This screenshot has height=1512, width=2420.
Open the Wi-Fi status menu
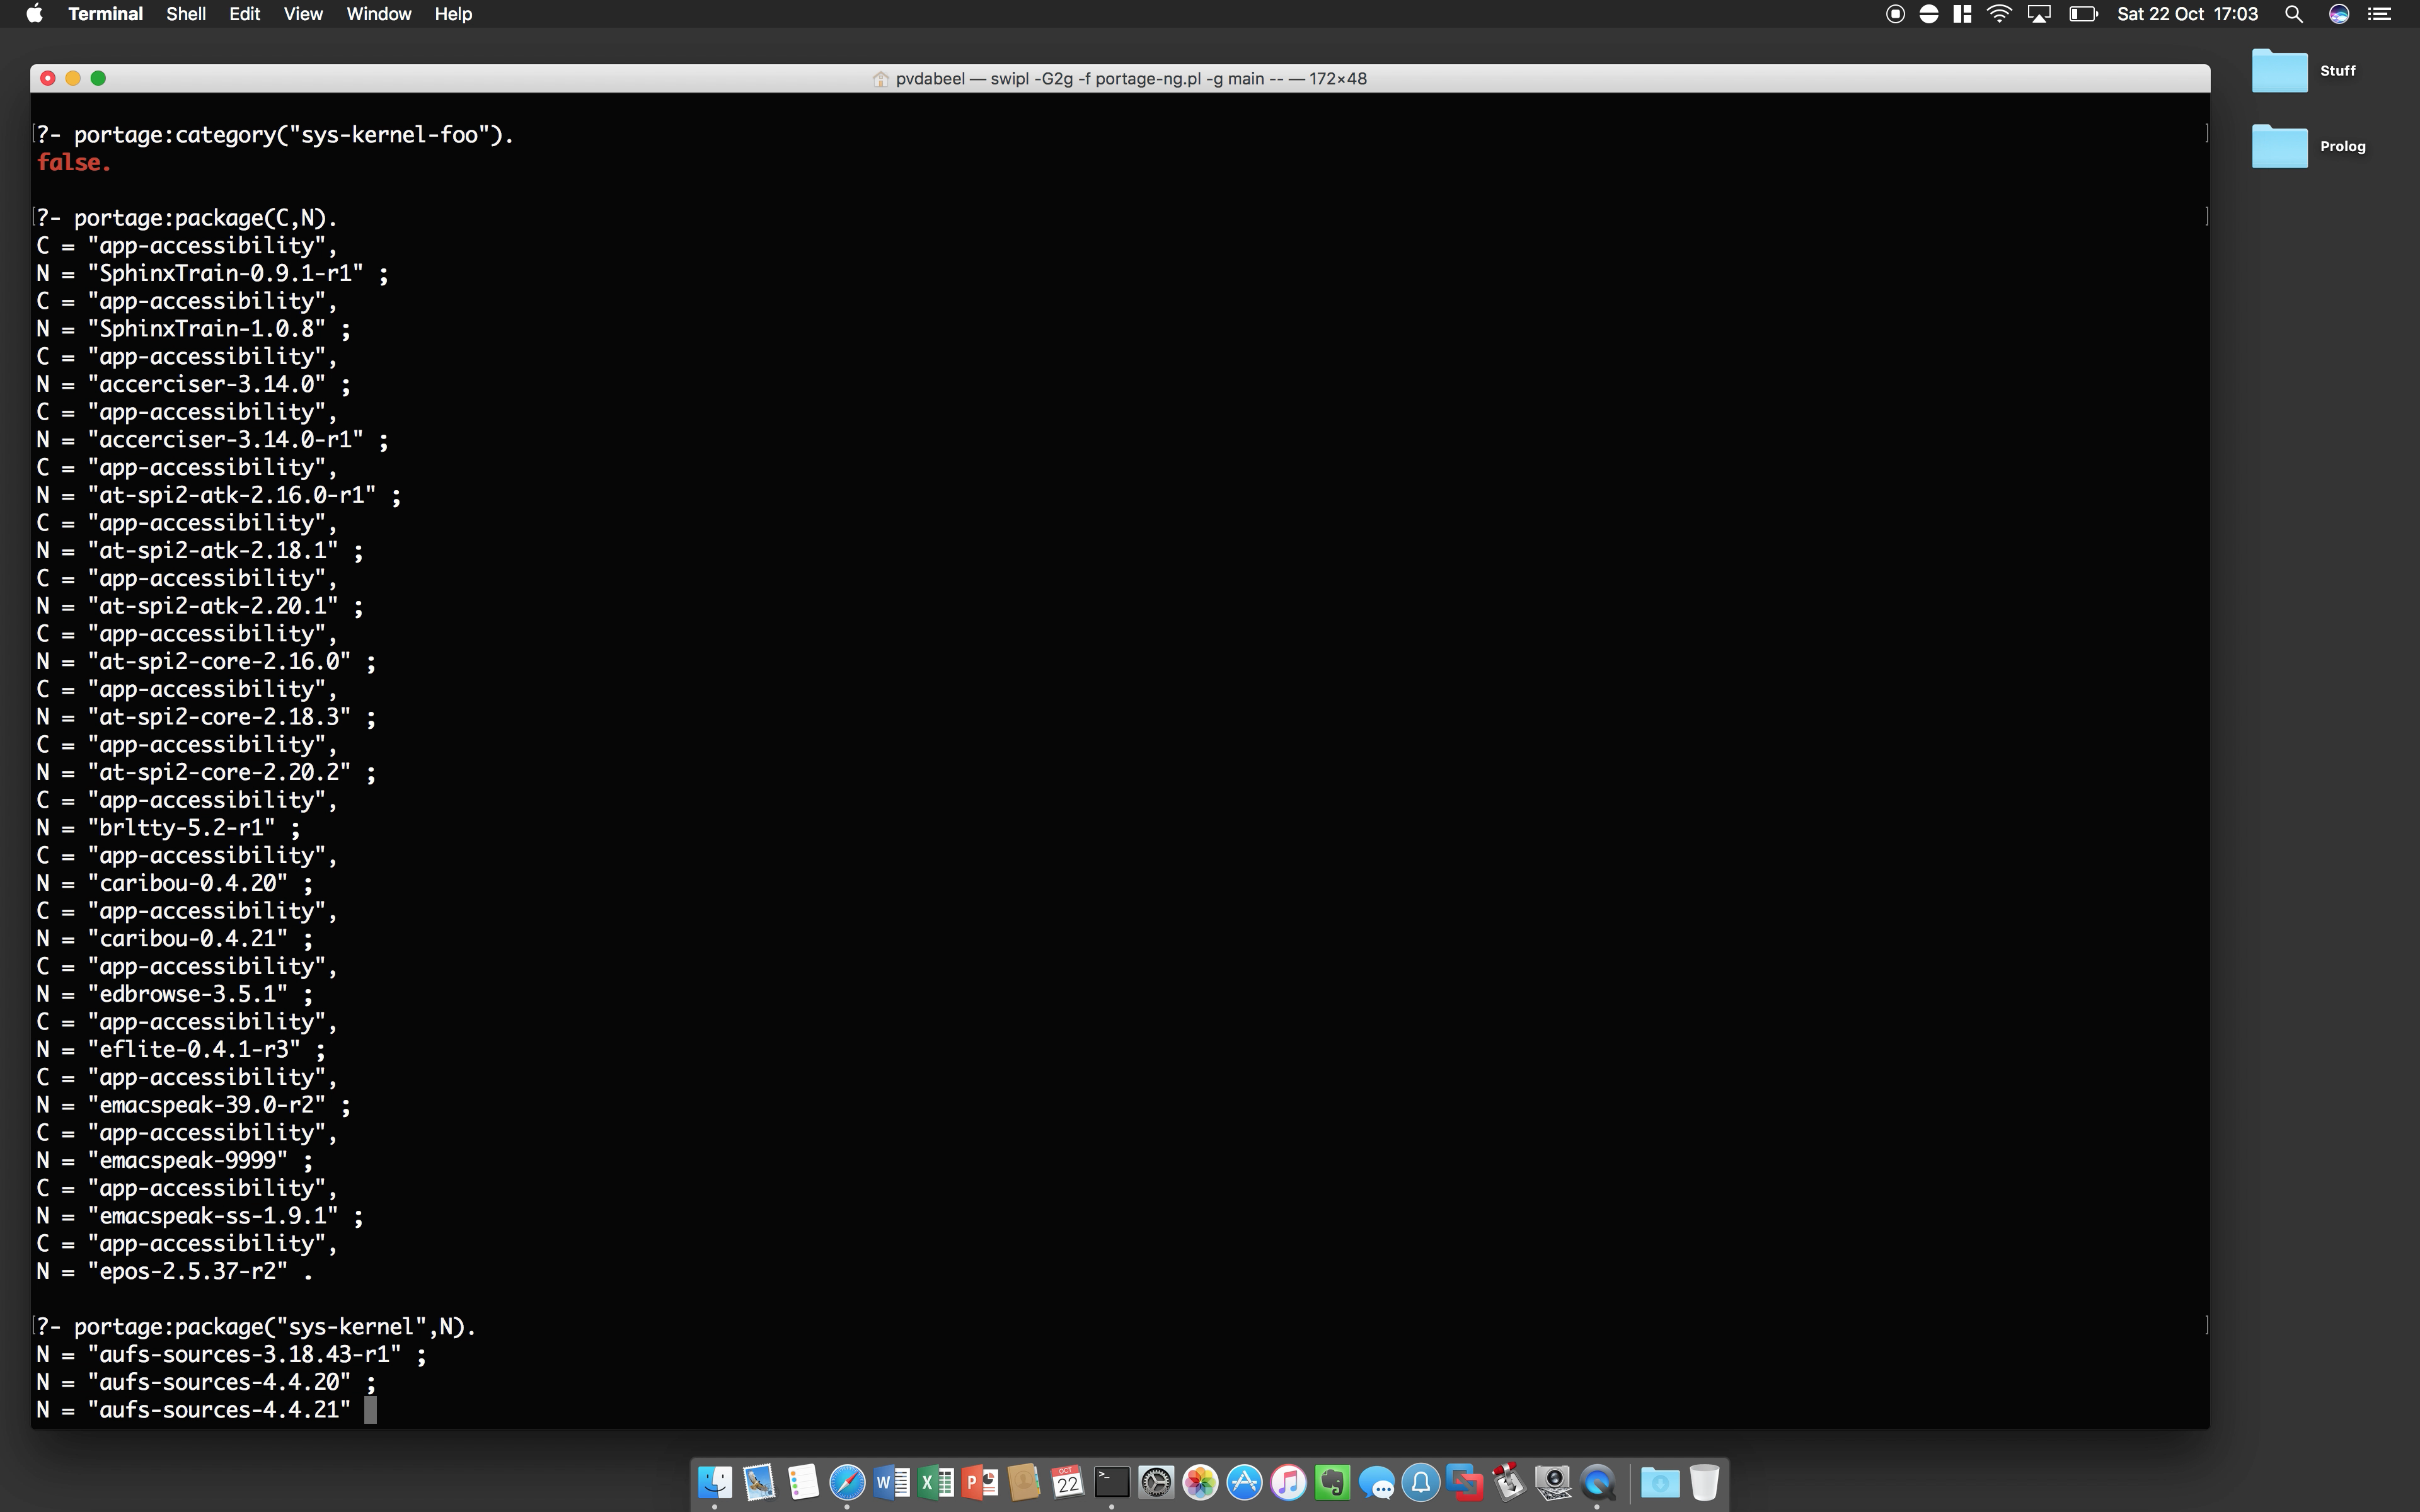(1998, 14)
